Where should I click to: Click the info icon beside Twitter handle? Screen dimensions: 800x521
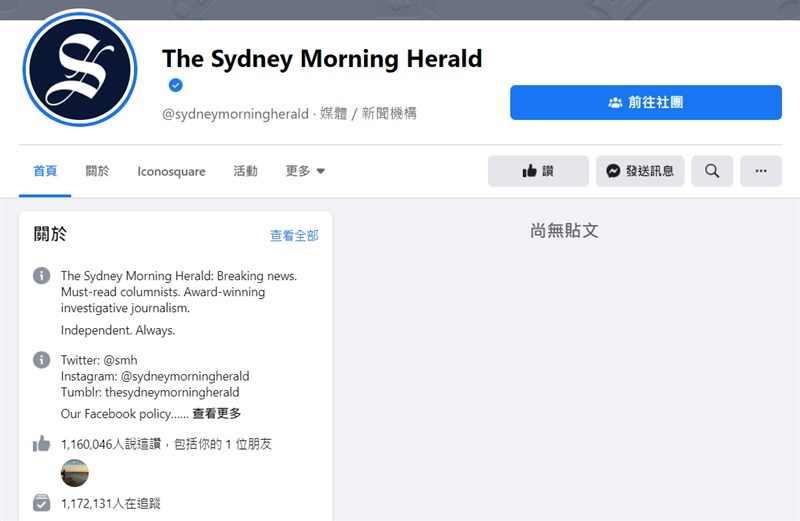coord(41,360)
